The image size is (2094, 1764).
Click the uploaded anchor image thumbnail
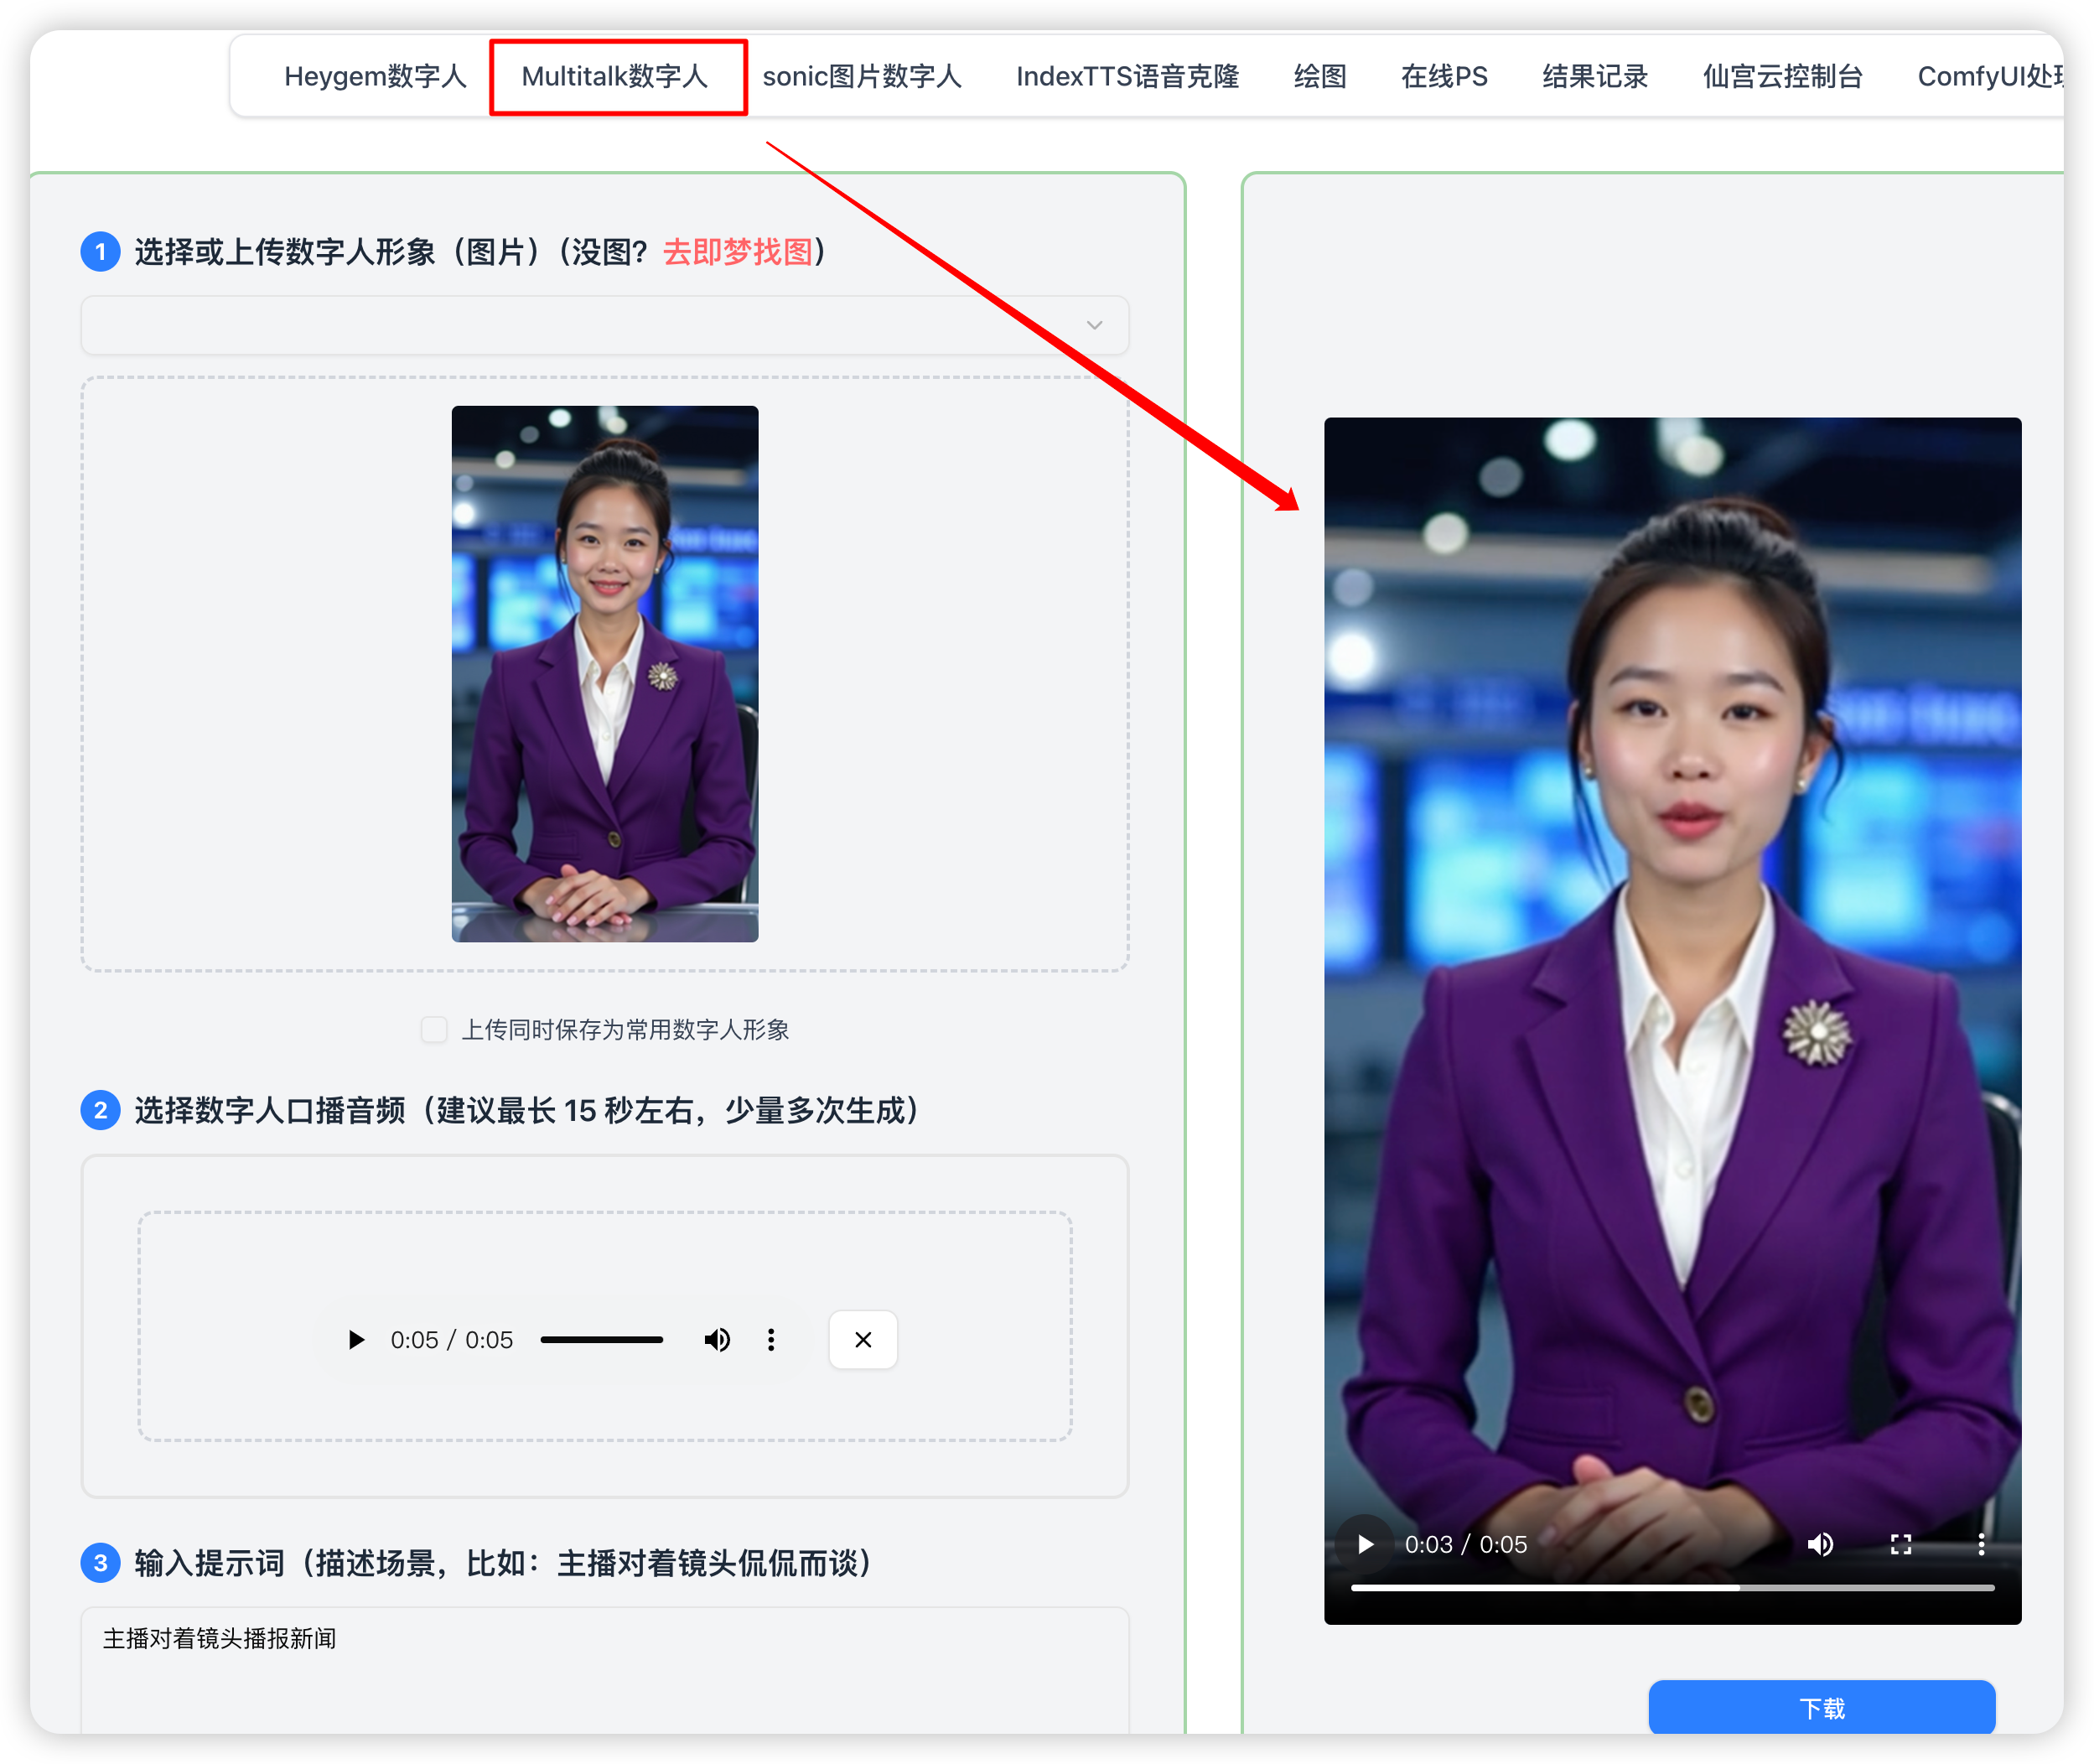604,673
